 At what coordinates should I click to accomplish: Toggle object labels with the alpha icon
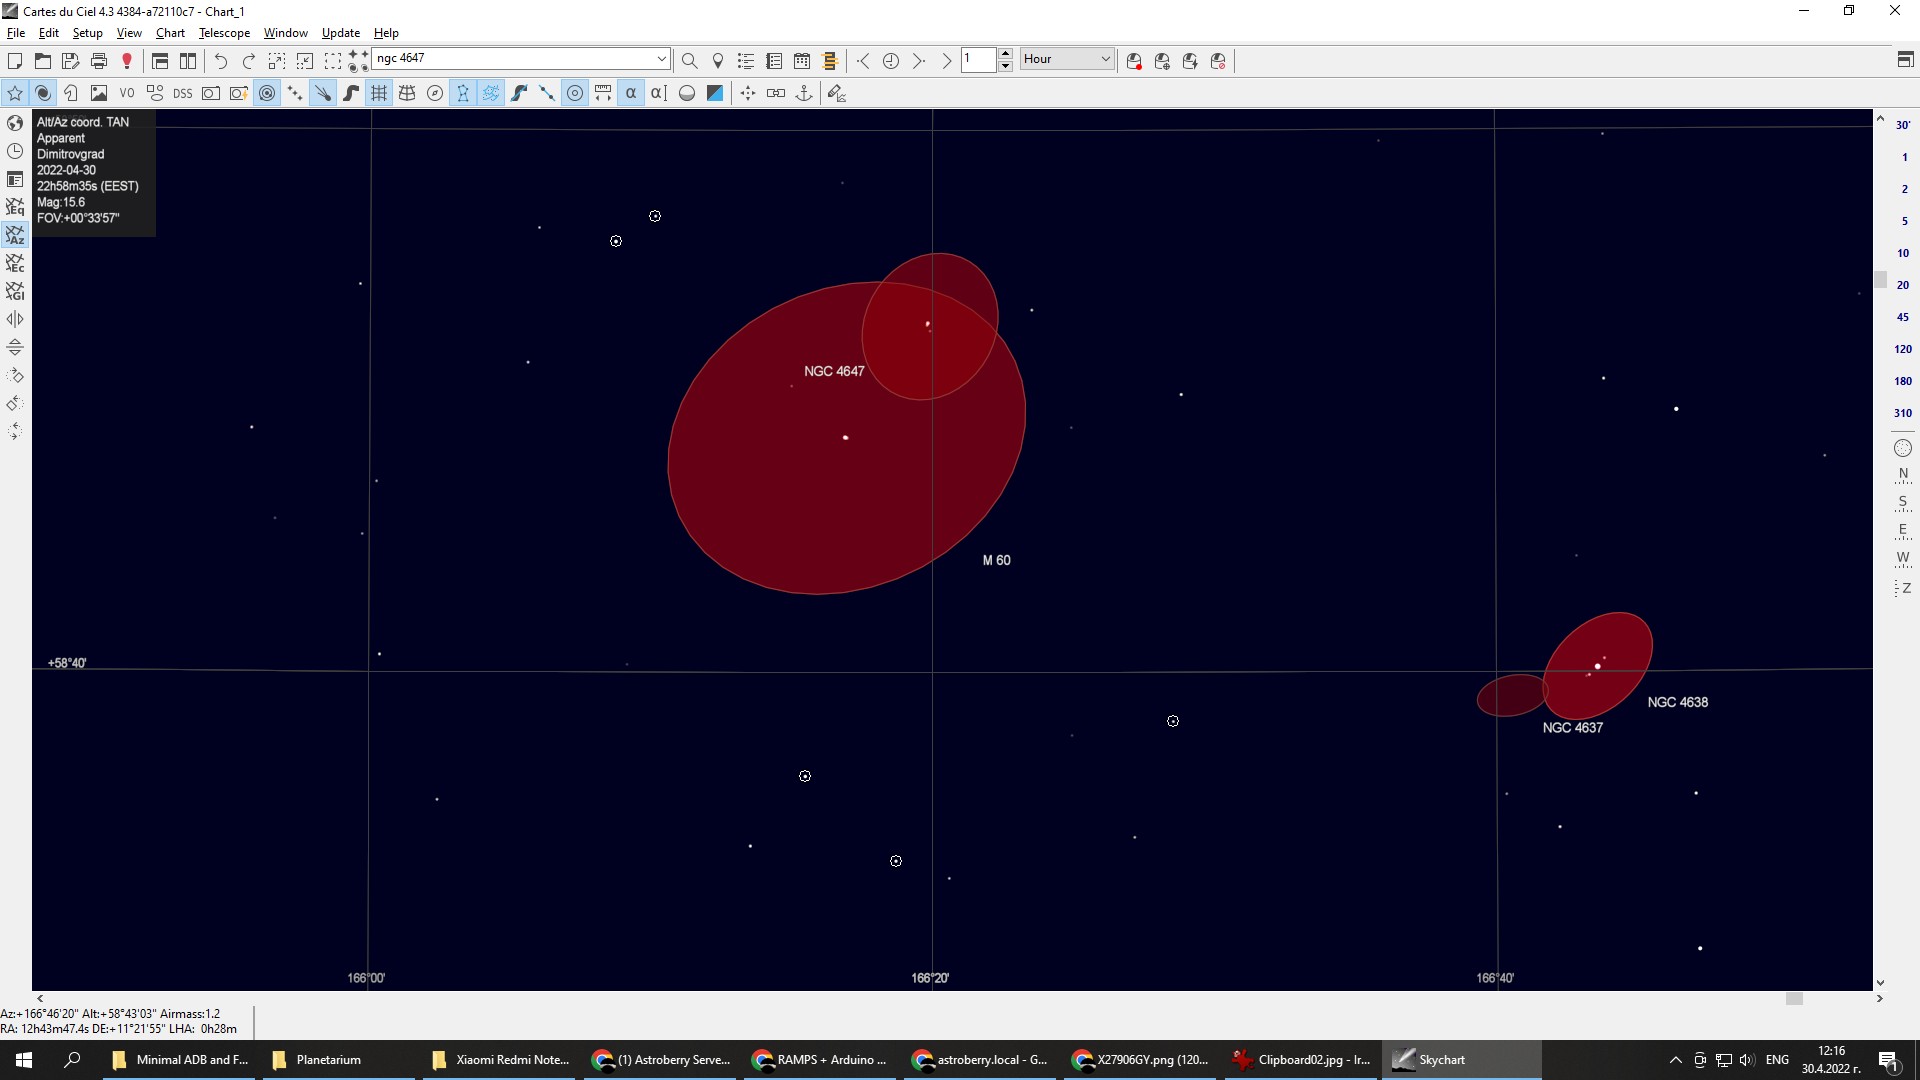tap(631, 93)
